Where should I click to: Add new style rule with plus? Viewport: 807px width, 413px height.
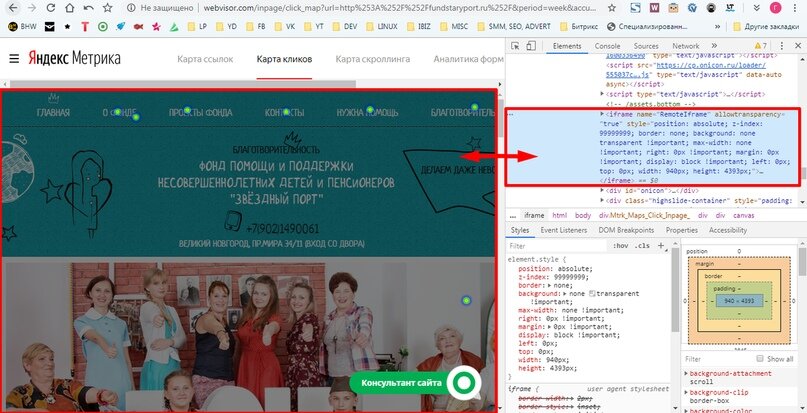[661, 246]
